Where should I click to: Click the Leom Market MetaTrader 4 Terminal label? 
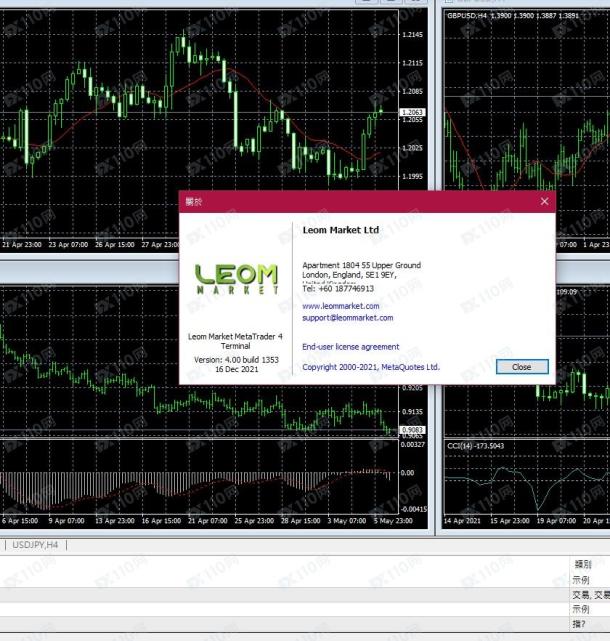pyautogui.click(x=235, y=341)
